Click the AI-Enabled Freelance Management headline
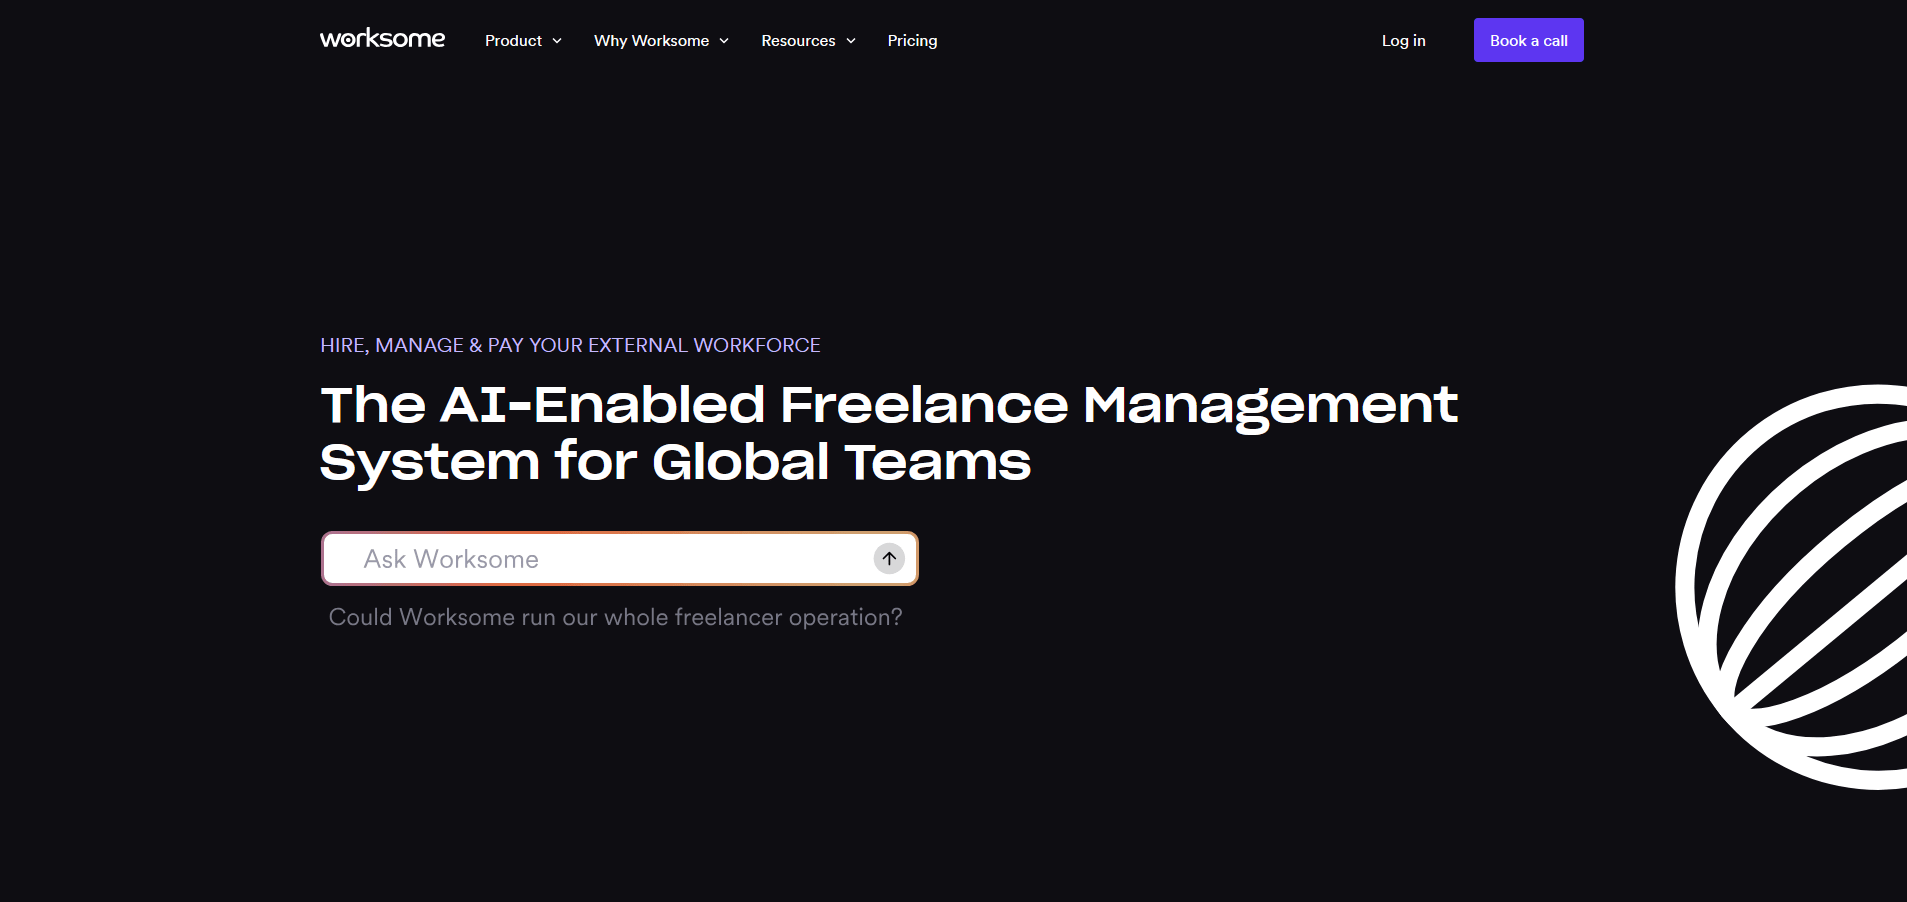The height and width of the screenshot is (902, 1907). [x=888, y=433]
